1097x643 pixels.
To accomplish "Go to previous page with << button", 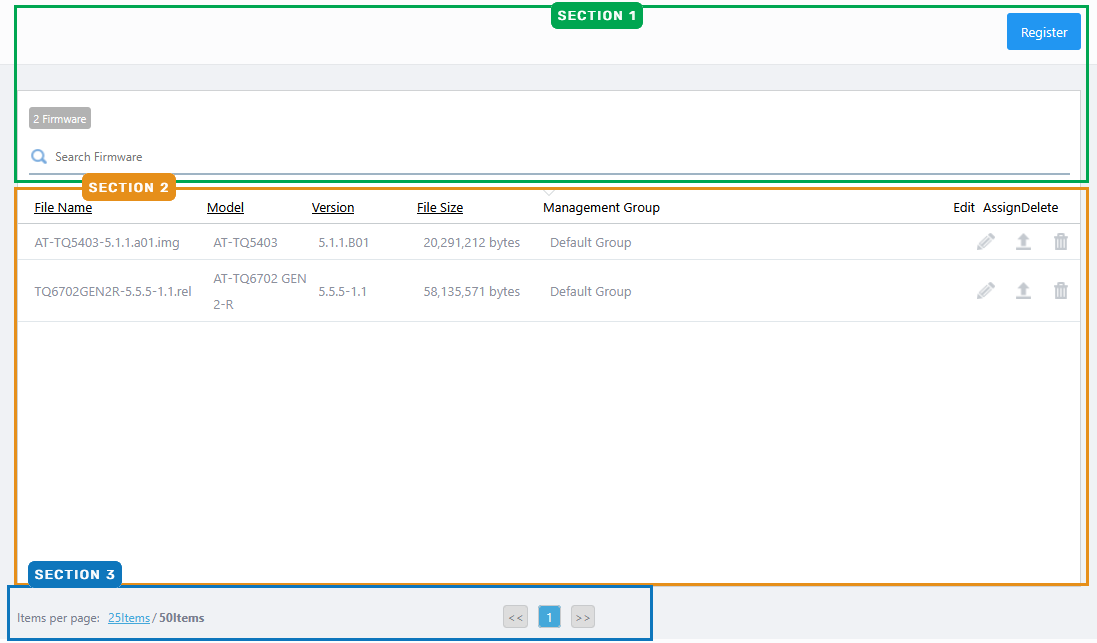I will tap(515, 618).
